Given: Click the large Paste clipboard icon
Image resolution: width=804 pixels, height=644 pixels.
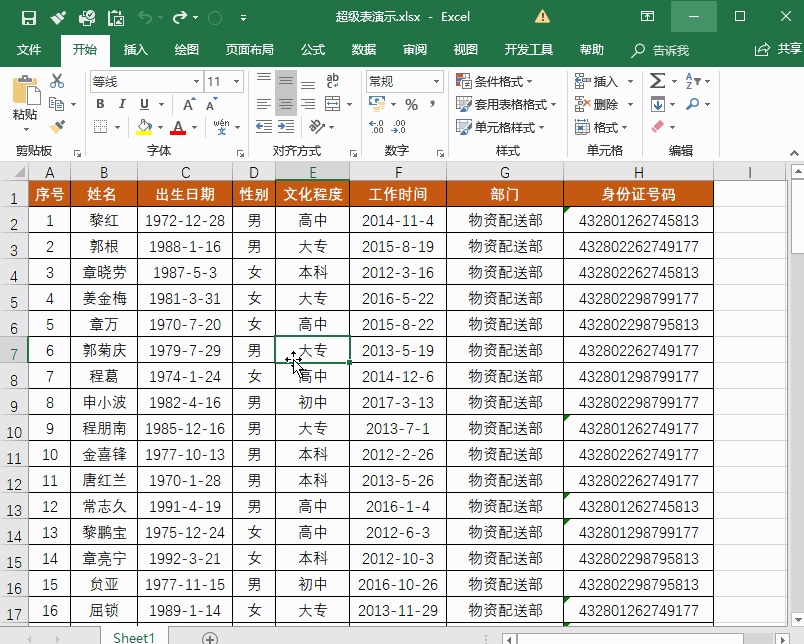Looking at the screenshot, I should tap(26, 91).
